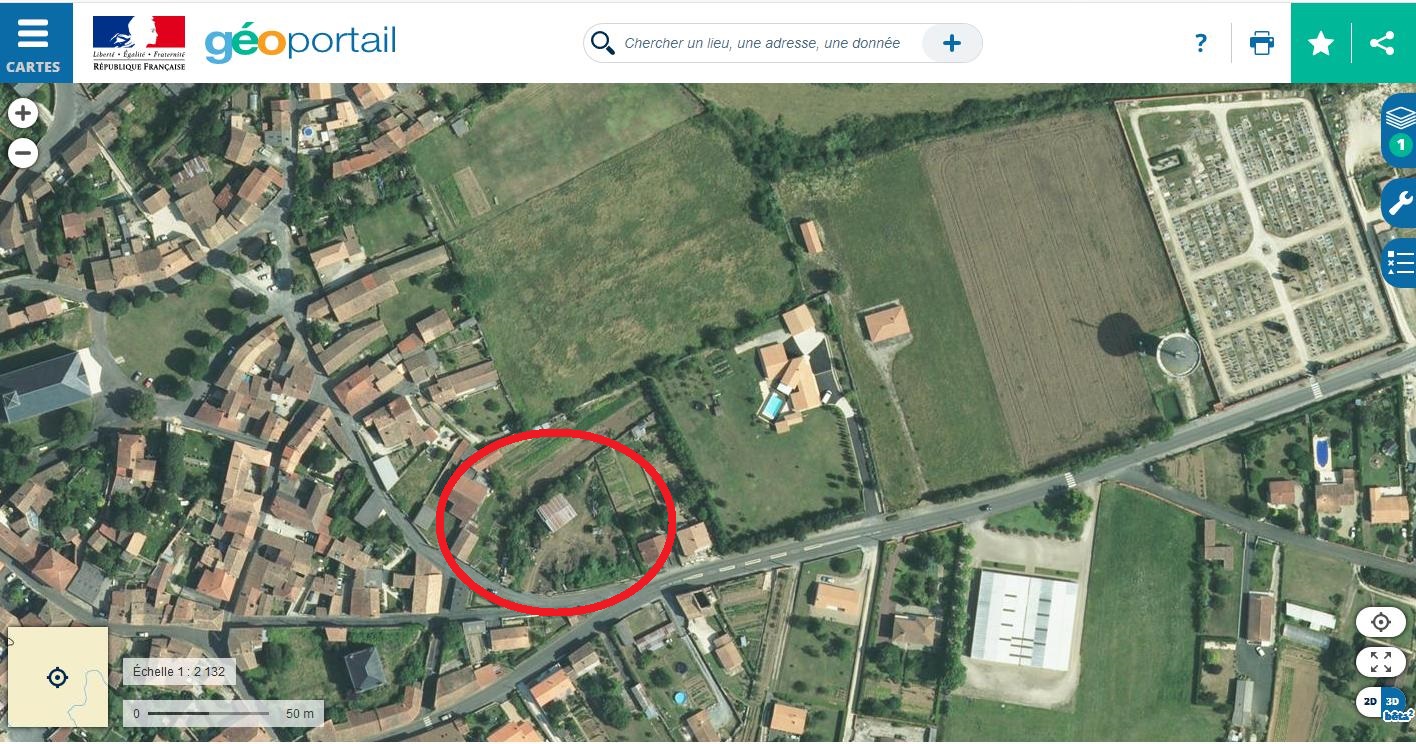Click the République Française logo
The image size is (1416, 744).
139,43
